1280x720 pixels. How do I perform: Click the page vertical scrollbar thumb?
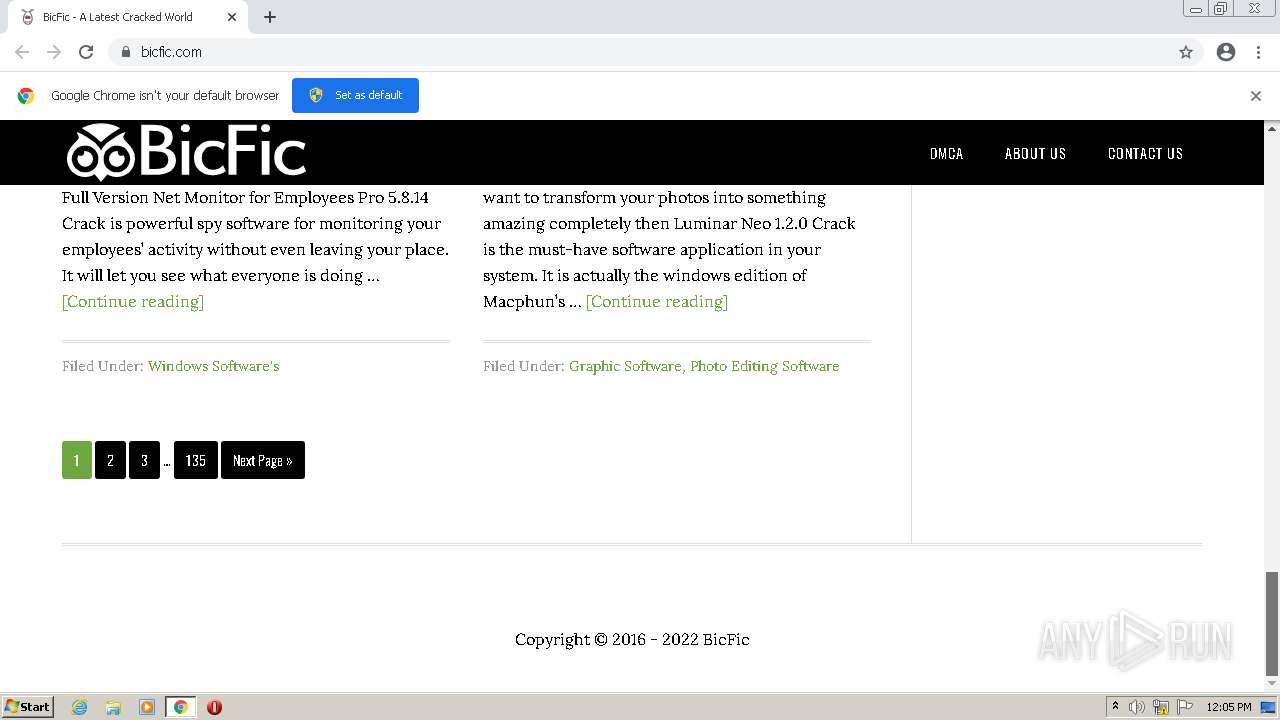coord(1272,624)
